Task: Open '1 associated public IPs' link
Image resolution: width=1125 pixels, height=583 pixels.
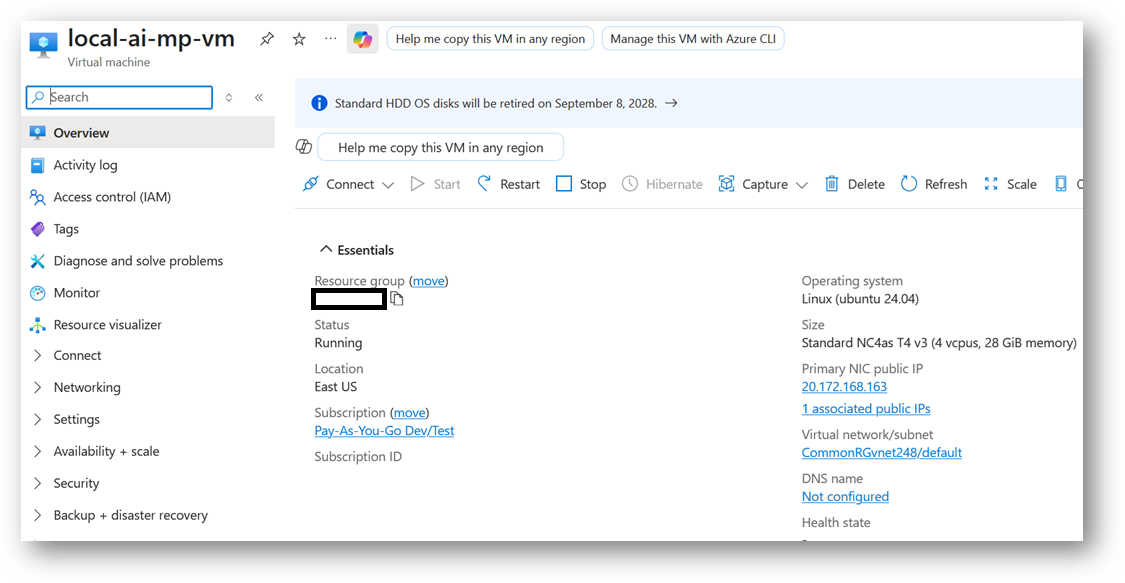Action: [866, 408]
